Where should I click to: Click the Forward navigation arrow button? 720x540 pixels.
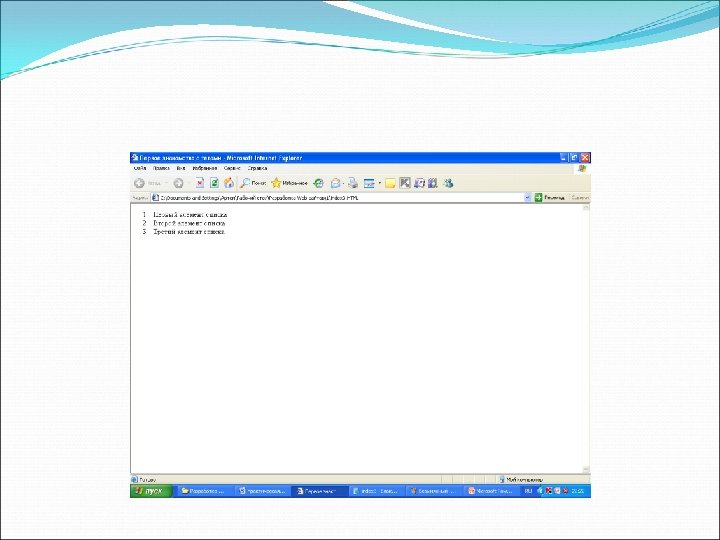[x=178, y=183]
